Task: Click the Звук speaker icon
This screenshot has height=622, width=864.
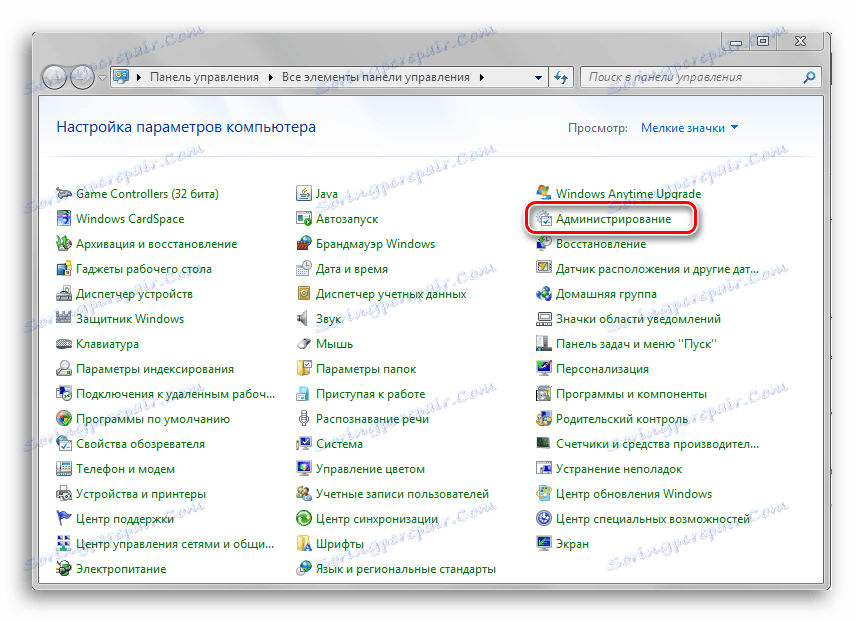Action: coord(303,318)
